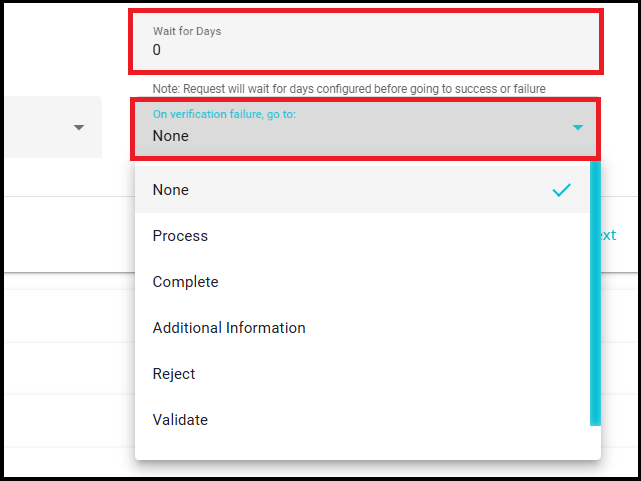Pick the Additional Information option
This screenshot has height=481, width=641.
tap(229, 328)
